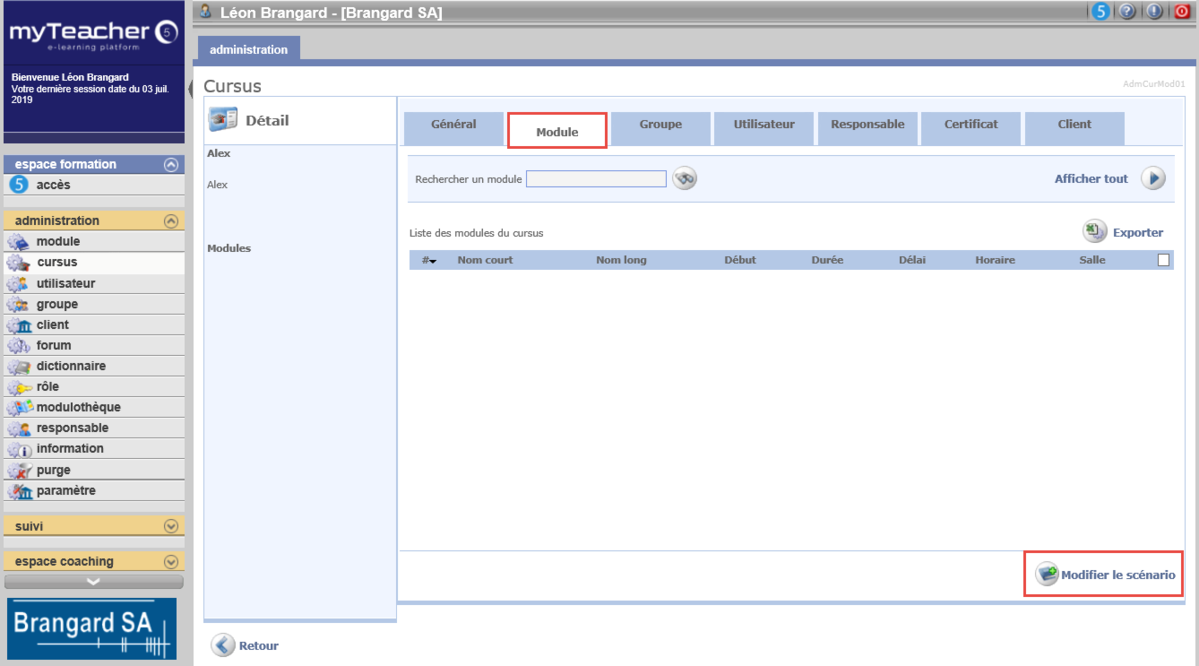Sort by the # column arrow

430,260
